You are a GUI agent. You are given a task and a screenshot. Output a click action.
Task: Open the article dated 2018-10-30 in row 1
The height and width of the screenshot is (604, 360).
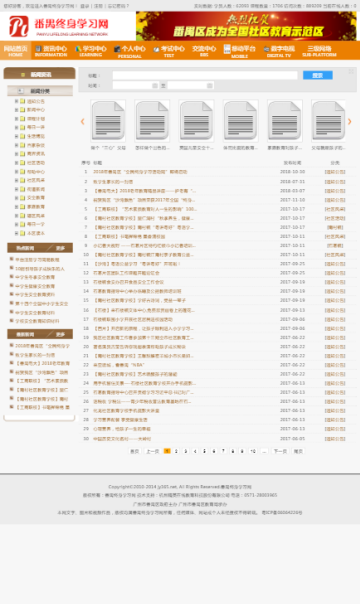[x=140, y=172]
